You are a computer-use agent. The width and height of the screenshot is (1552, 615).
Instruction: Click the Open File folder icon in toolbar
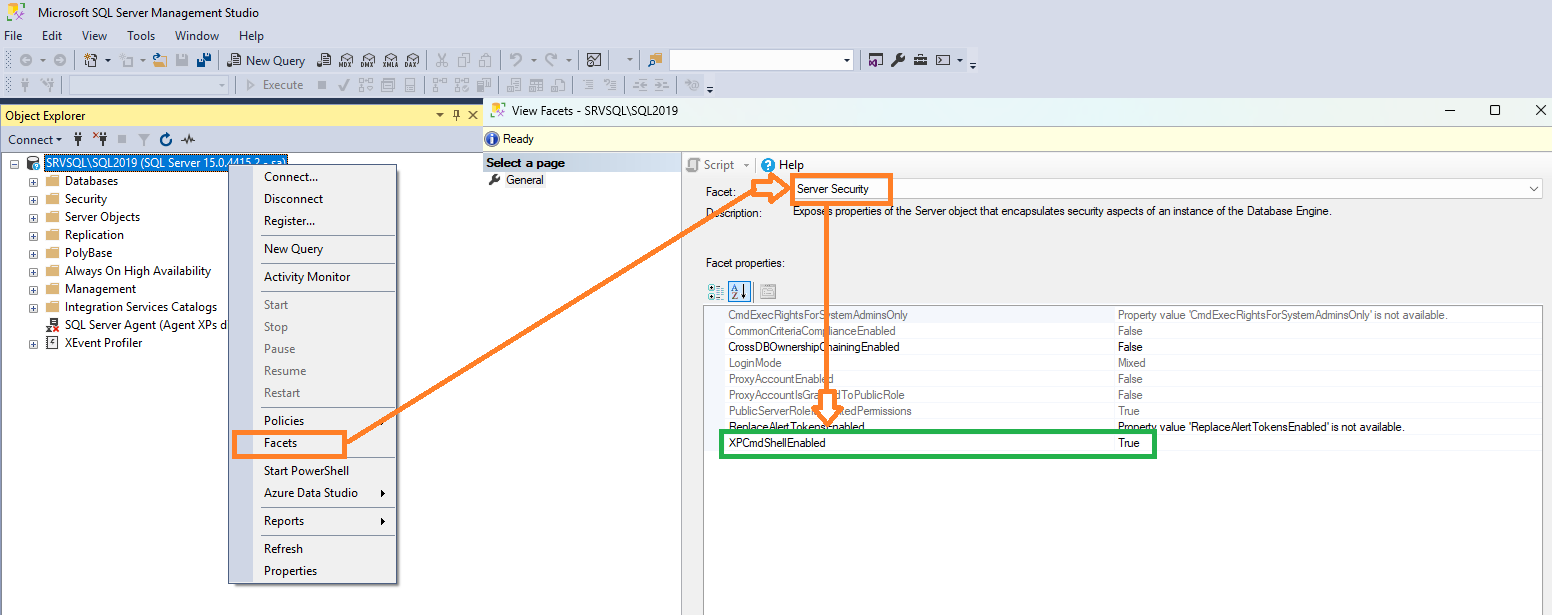point(159,60)
